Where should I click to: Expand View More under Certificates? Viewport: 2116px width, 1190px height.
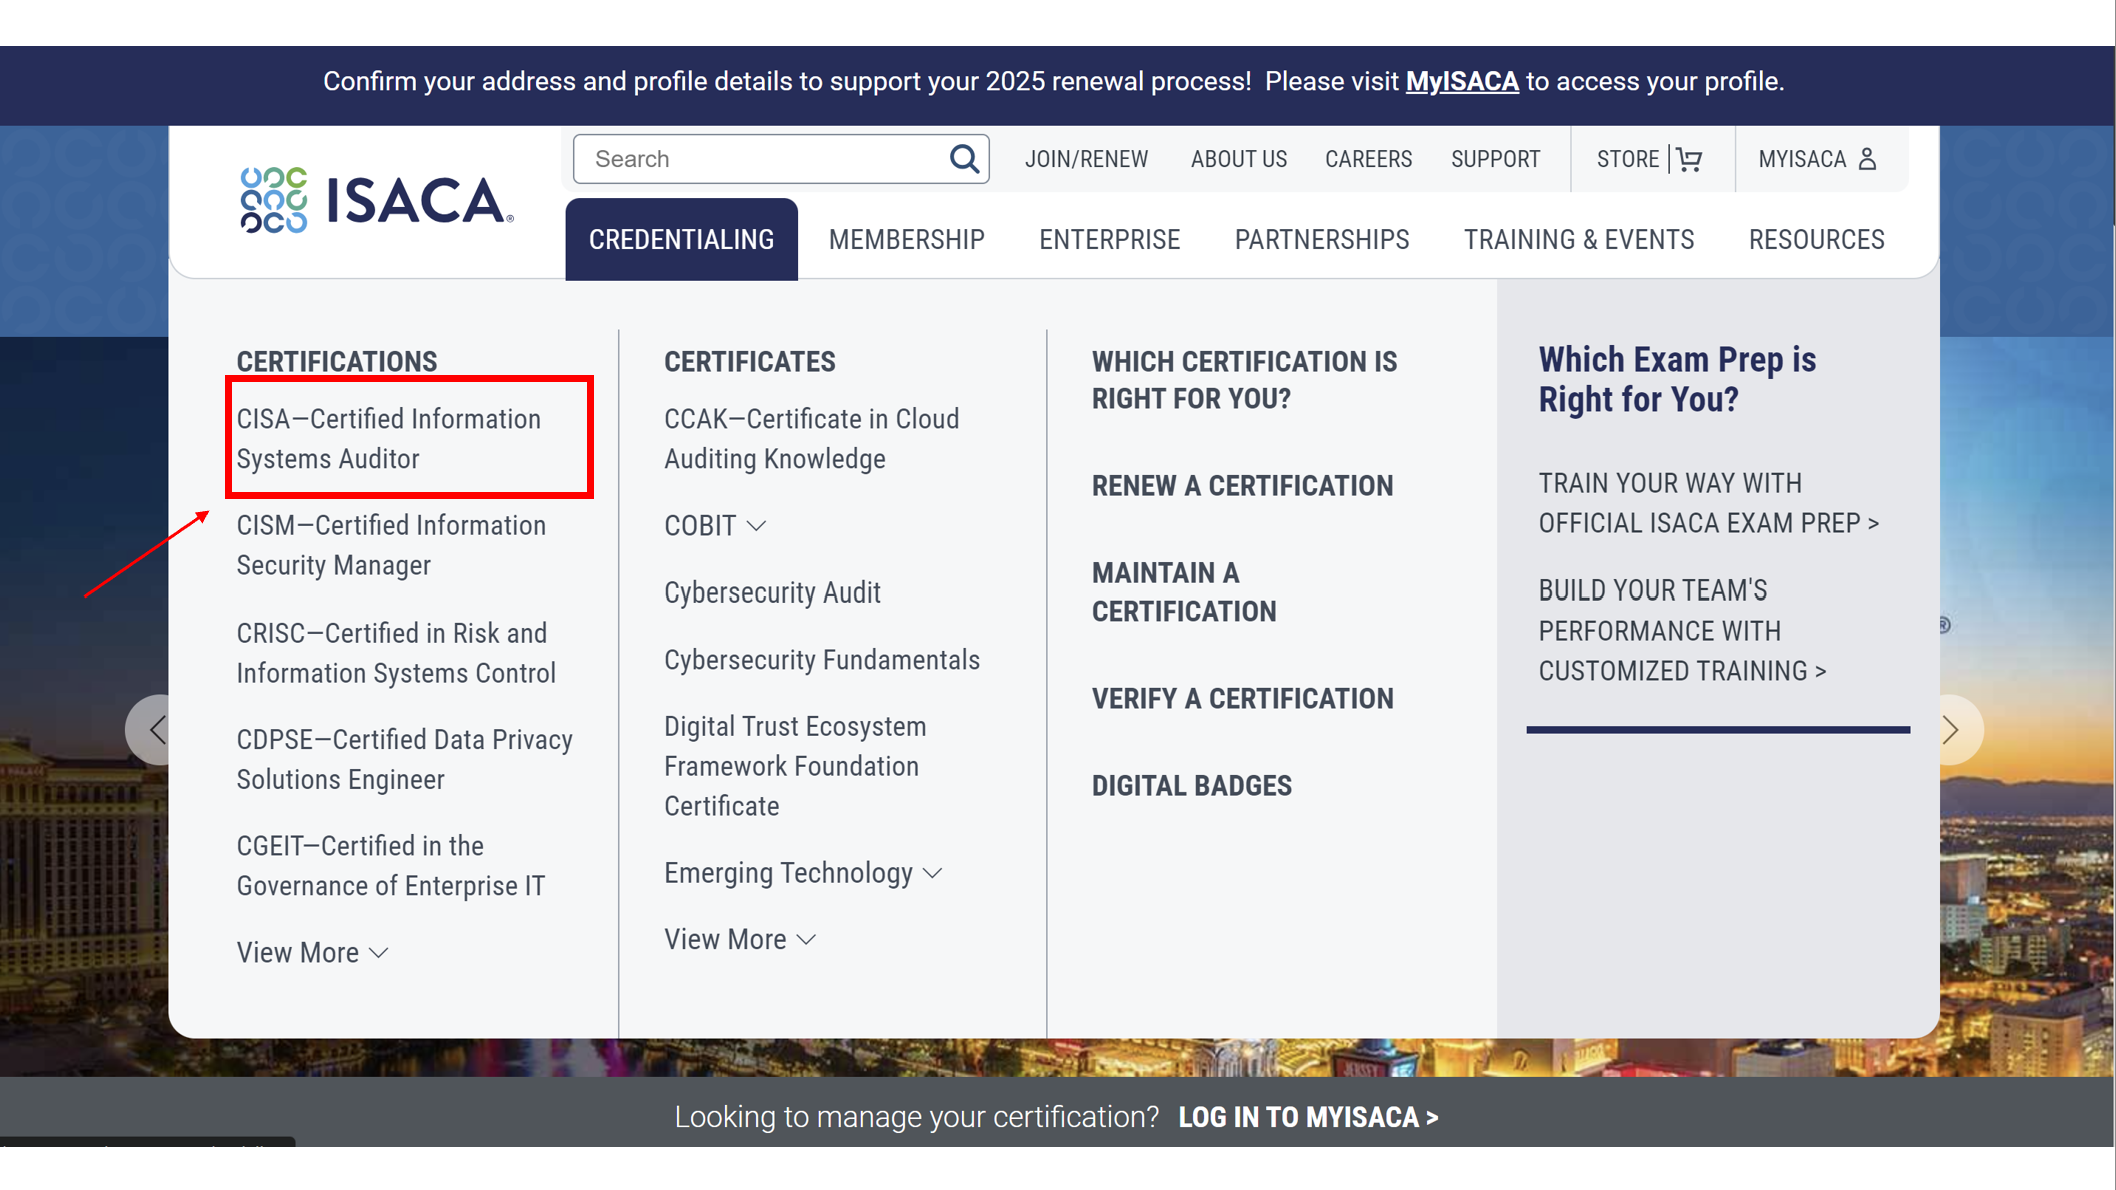click(740, 940)
